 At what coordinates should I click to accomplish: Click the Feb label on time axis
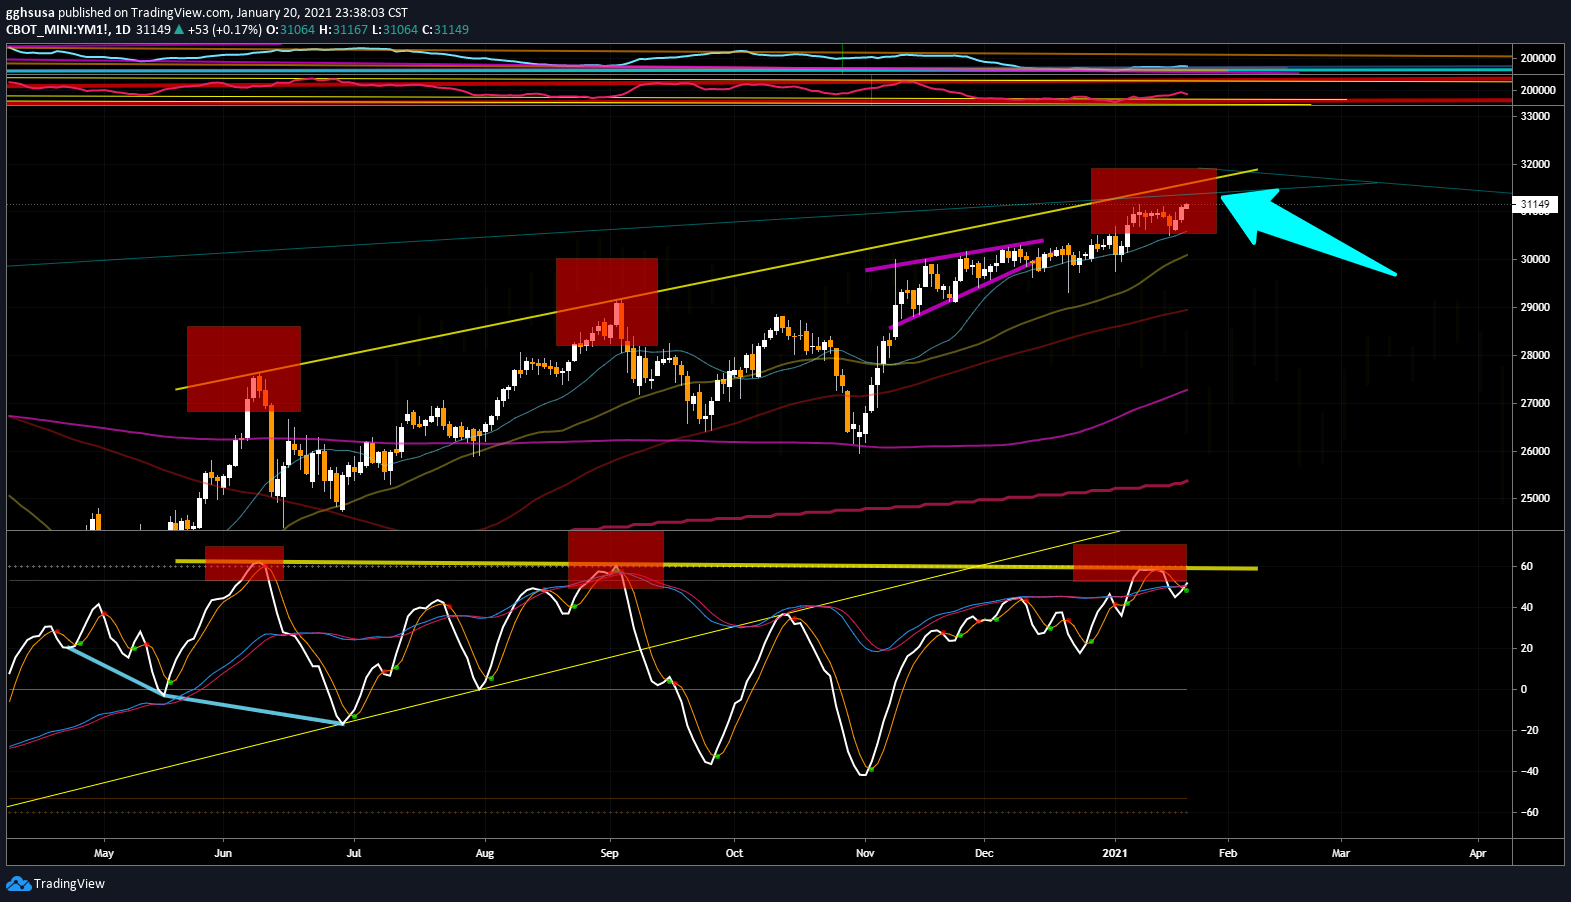coord(1228,853)
